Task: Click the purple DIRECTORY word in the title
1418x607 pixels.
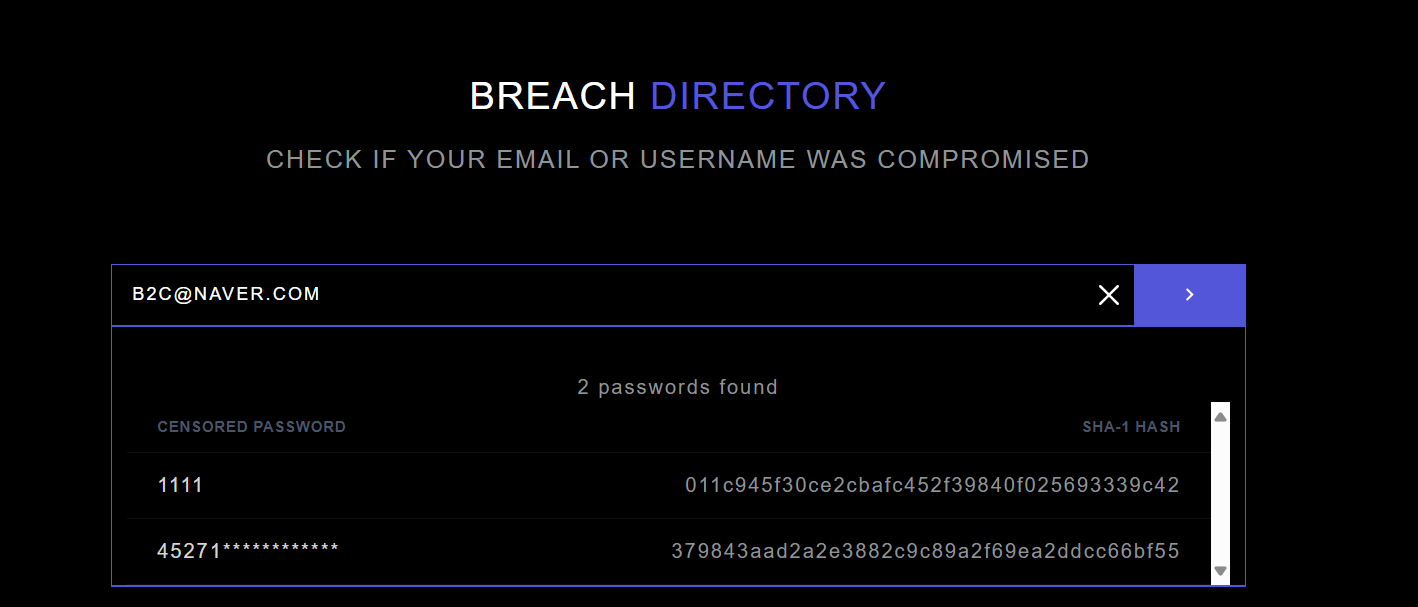Action: point(768,96)
